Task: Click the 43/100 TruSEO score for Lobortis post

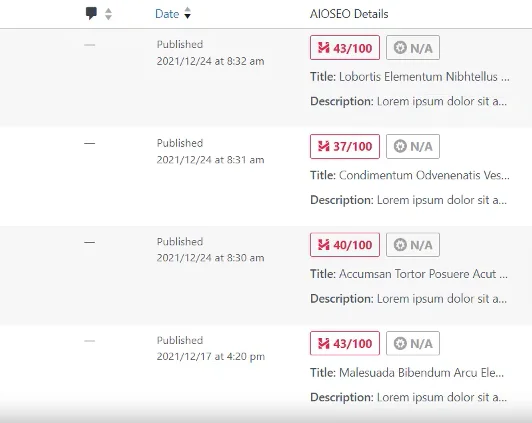Action: click(x=345, y=48)
